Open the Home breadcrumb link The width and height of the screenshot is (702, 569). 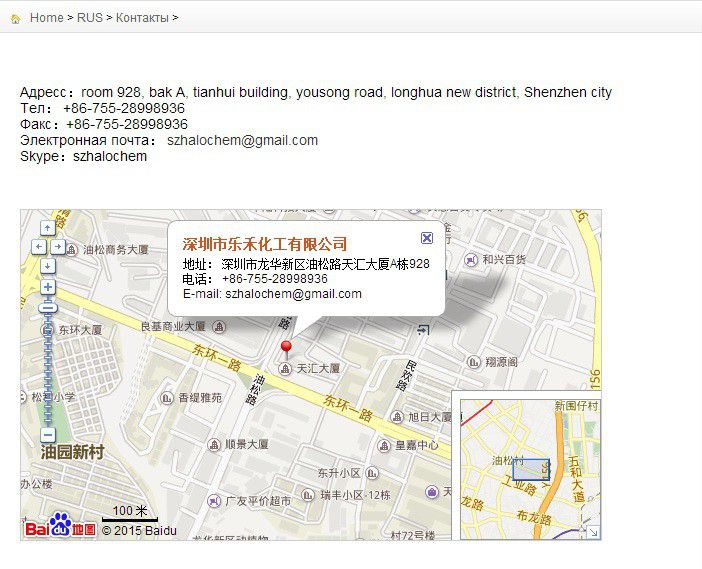pos(47,17)
